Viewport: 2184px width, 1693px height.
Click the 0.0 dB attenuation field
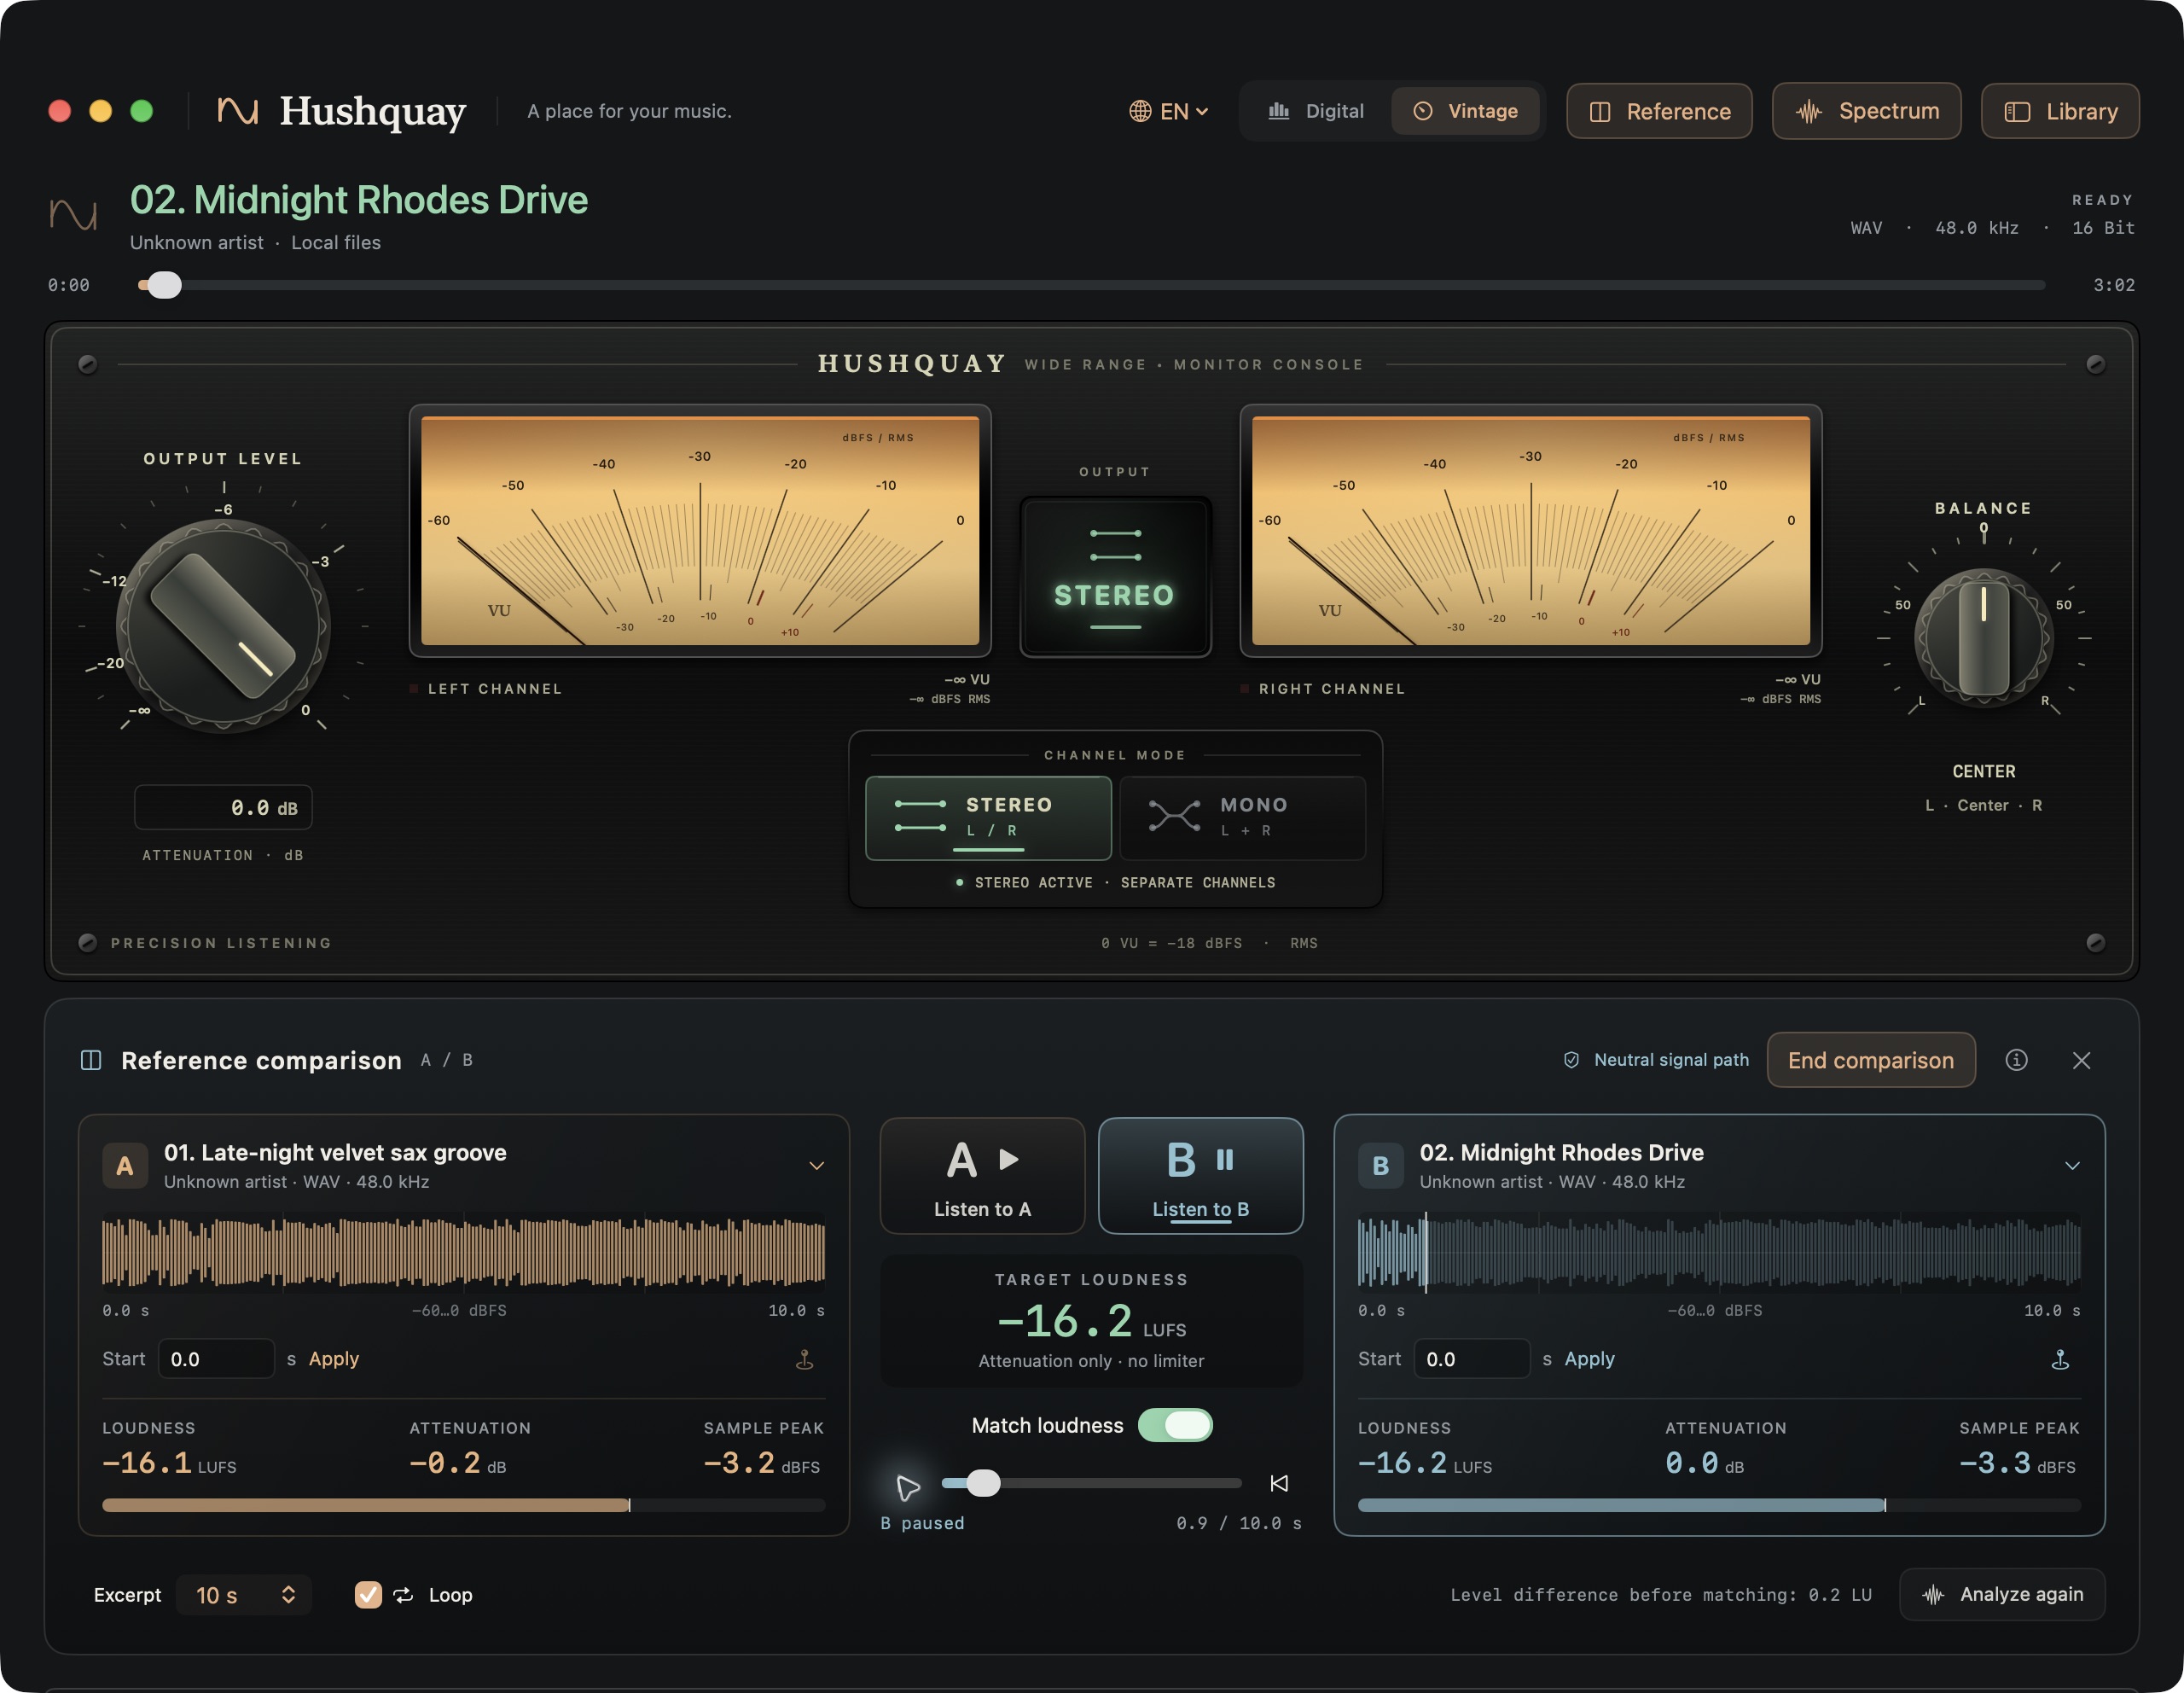(223, 807)
